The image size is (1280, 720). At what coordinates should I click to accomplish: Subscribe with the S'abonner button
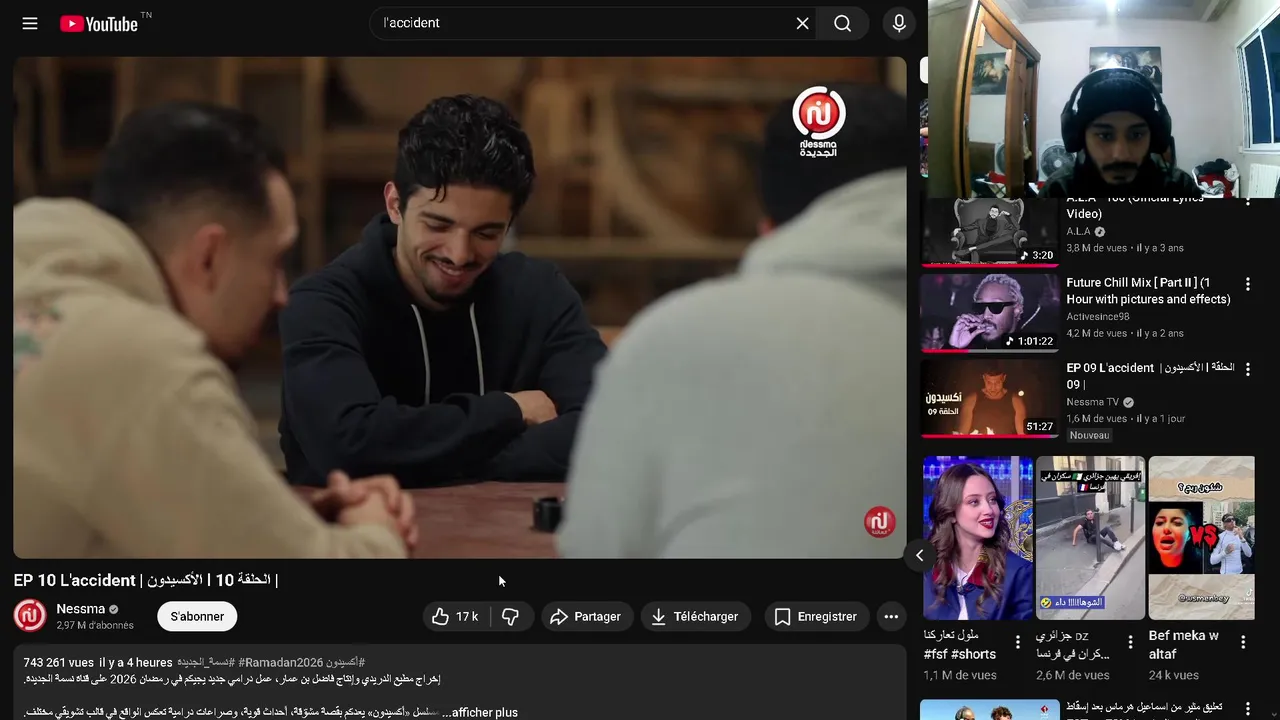point(197,616)
